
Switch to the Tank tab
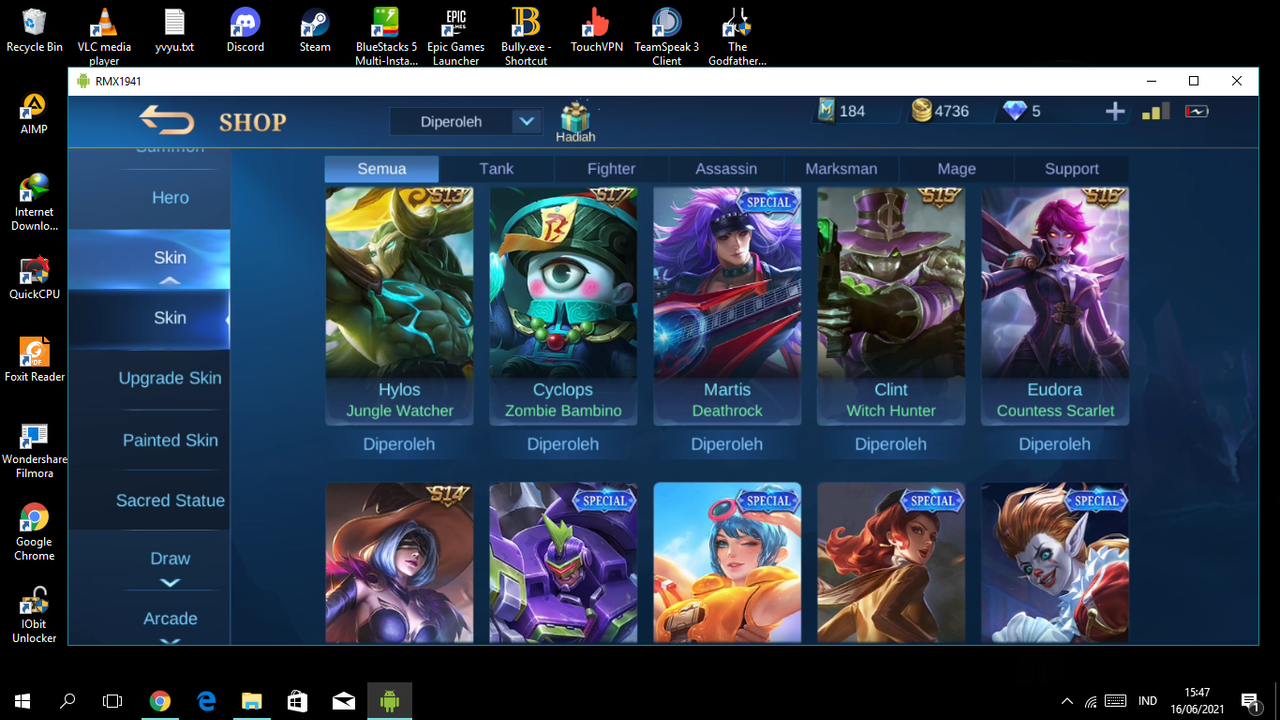[496, 169]
